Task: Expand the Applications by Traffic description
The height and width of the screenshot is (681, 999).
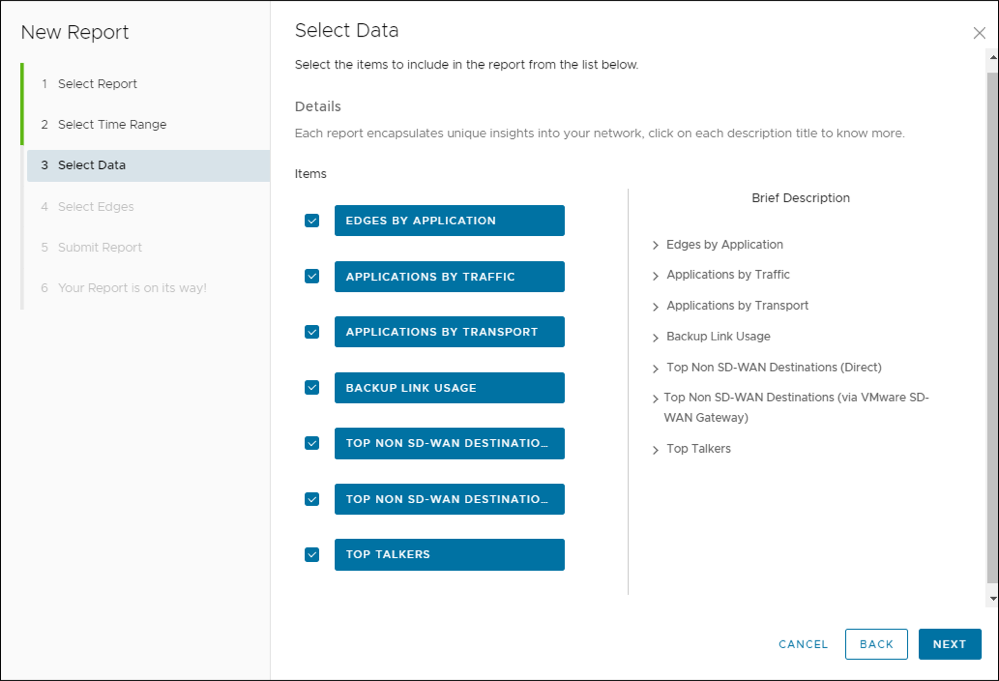Action: point(656,276)
